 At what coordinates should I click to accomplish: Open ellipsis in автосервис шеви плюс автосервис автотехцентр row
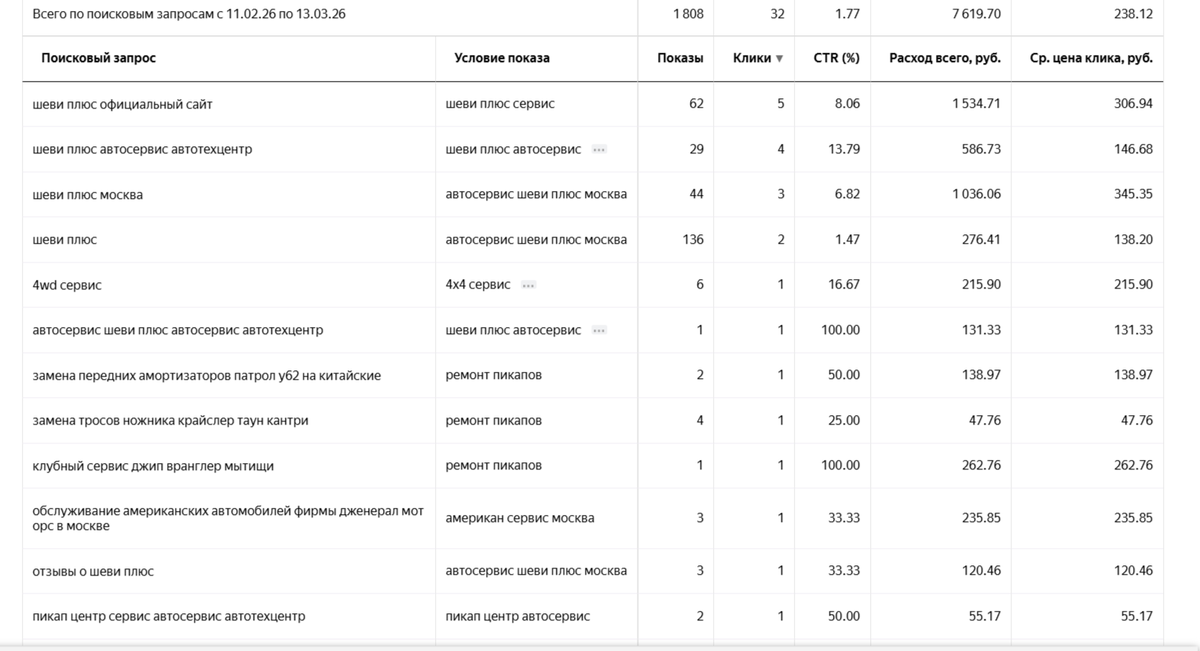coord(599,330)
